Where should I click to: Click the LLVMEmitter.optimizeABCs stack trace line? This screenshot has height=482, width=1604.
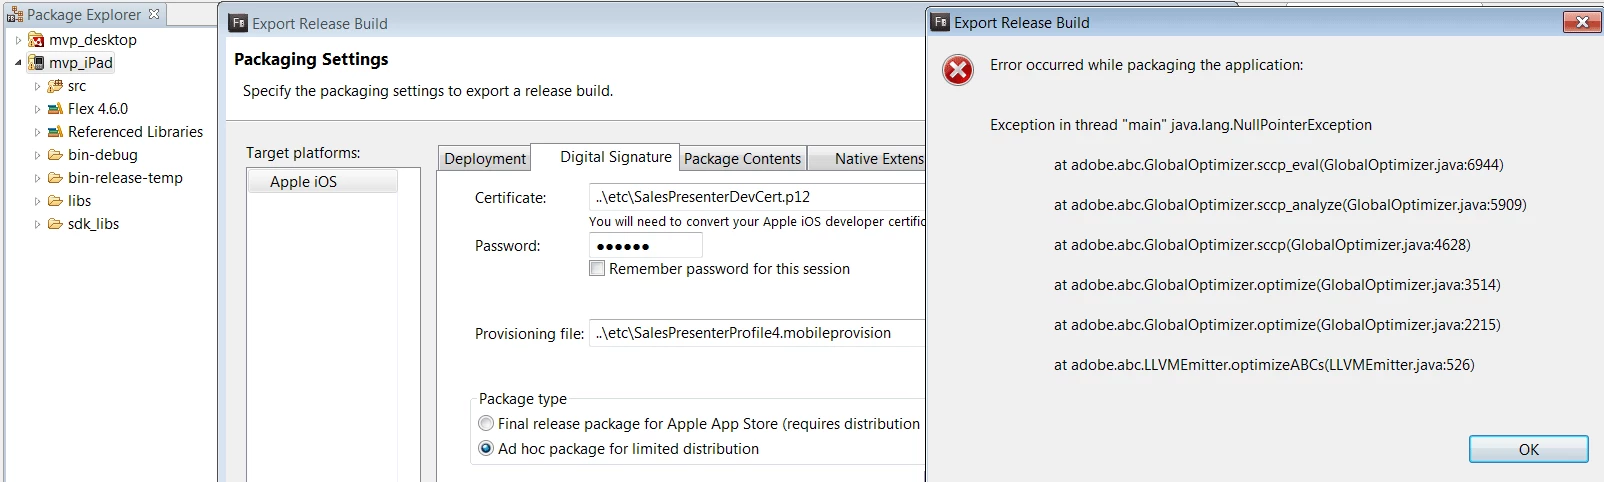click(x=1264, y=365)
